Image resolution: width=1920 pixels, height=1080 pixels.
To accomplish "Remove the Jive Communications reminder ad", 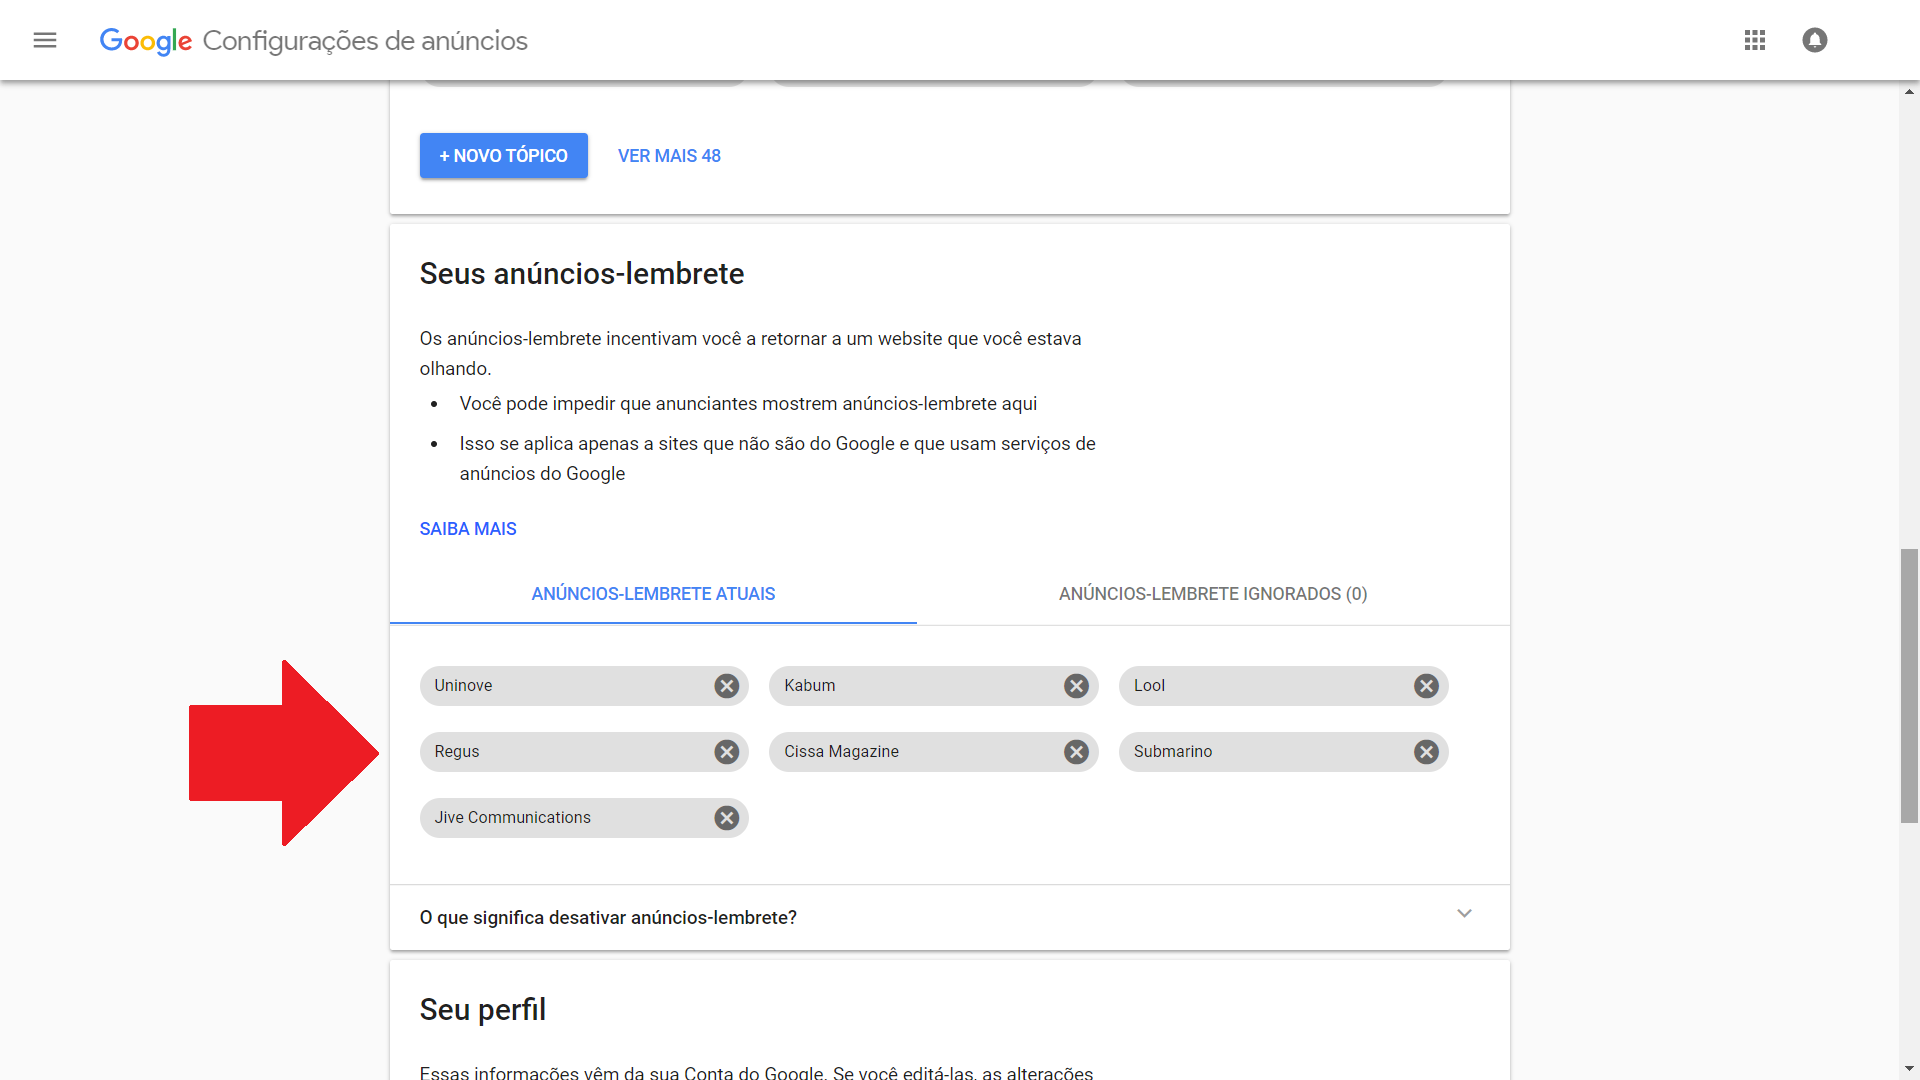I will tap(727, 818).
